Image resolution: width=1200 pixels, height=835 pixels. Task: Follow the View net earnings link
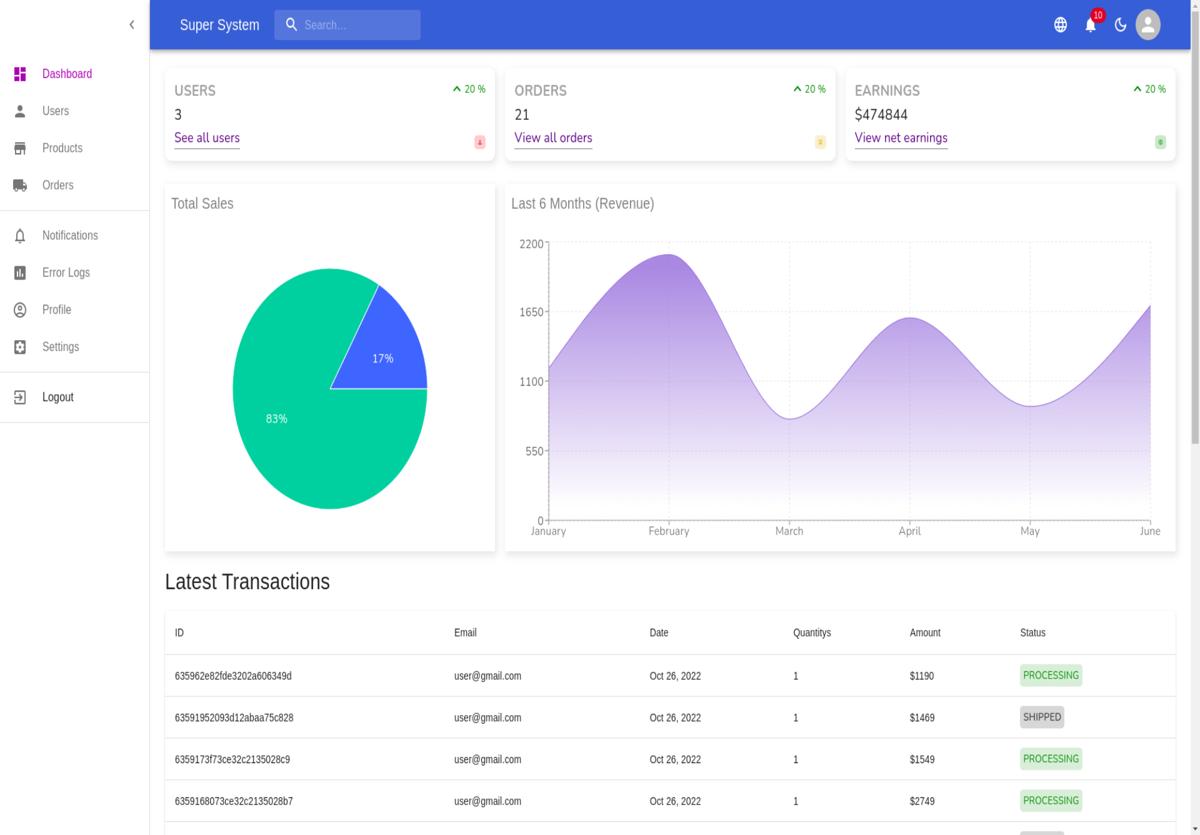pyautogui.click(x=901, y=138)
